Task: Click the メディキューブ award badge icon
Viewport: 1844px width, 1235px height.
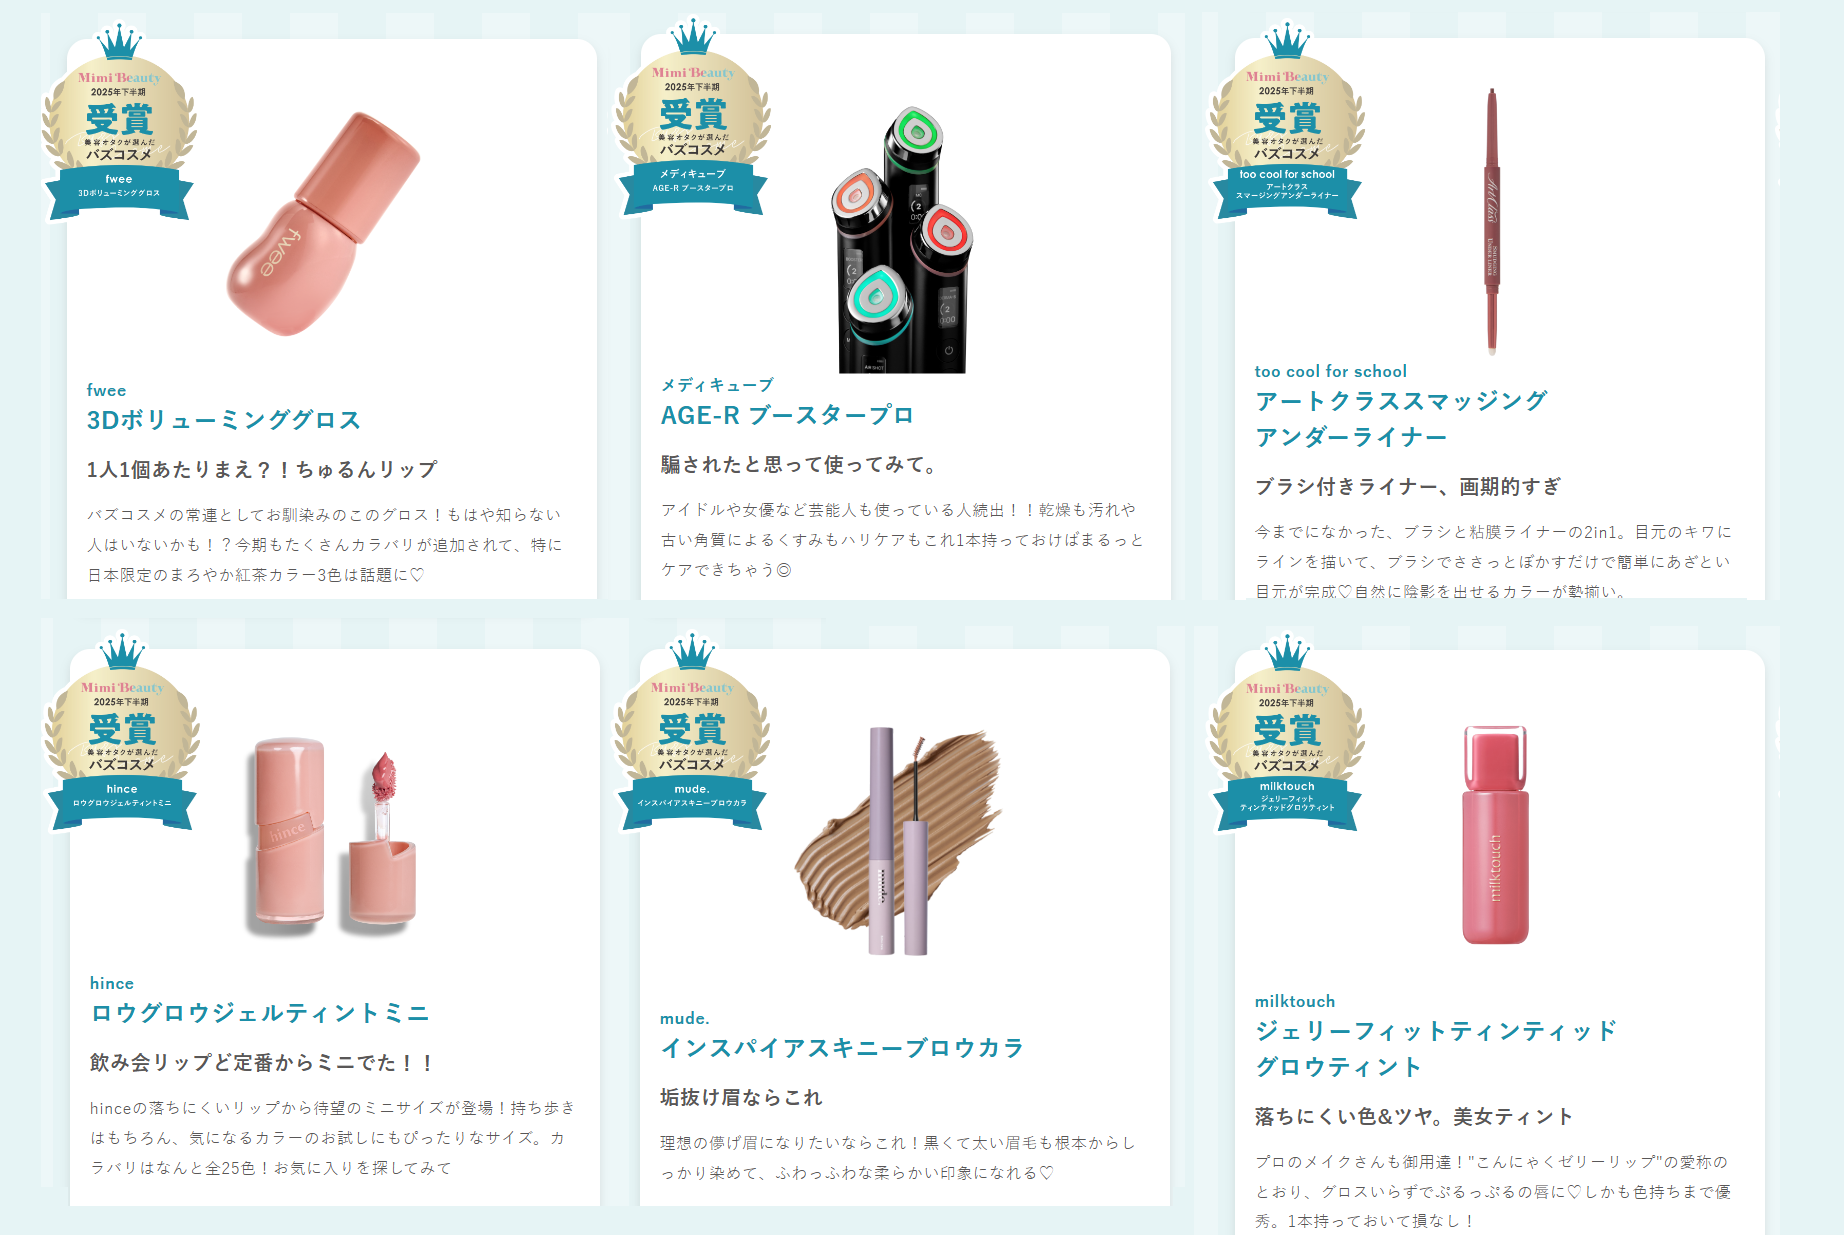Action: (693, 118)
